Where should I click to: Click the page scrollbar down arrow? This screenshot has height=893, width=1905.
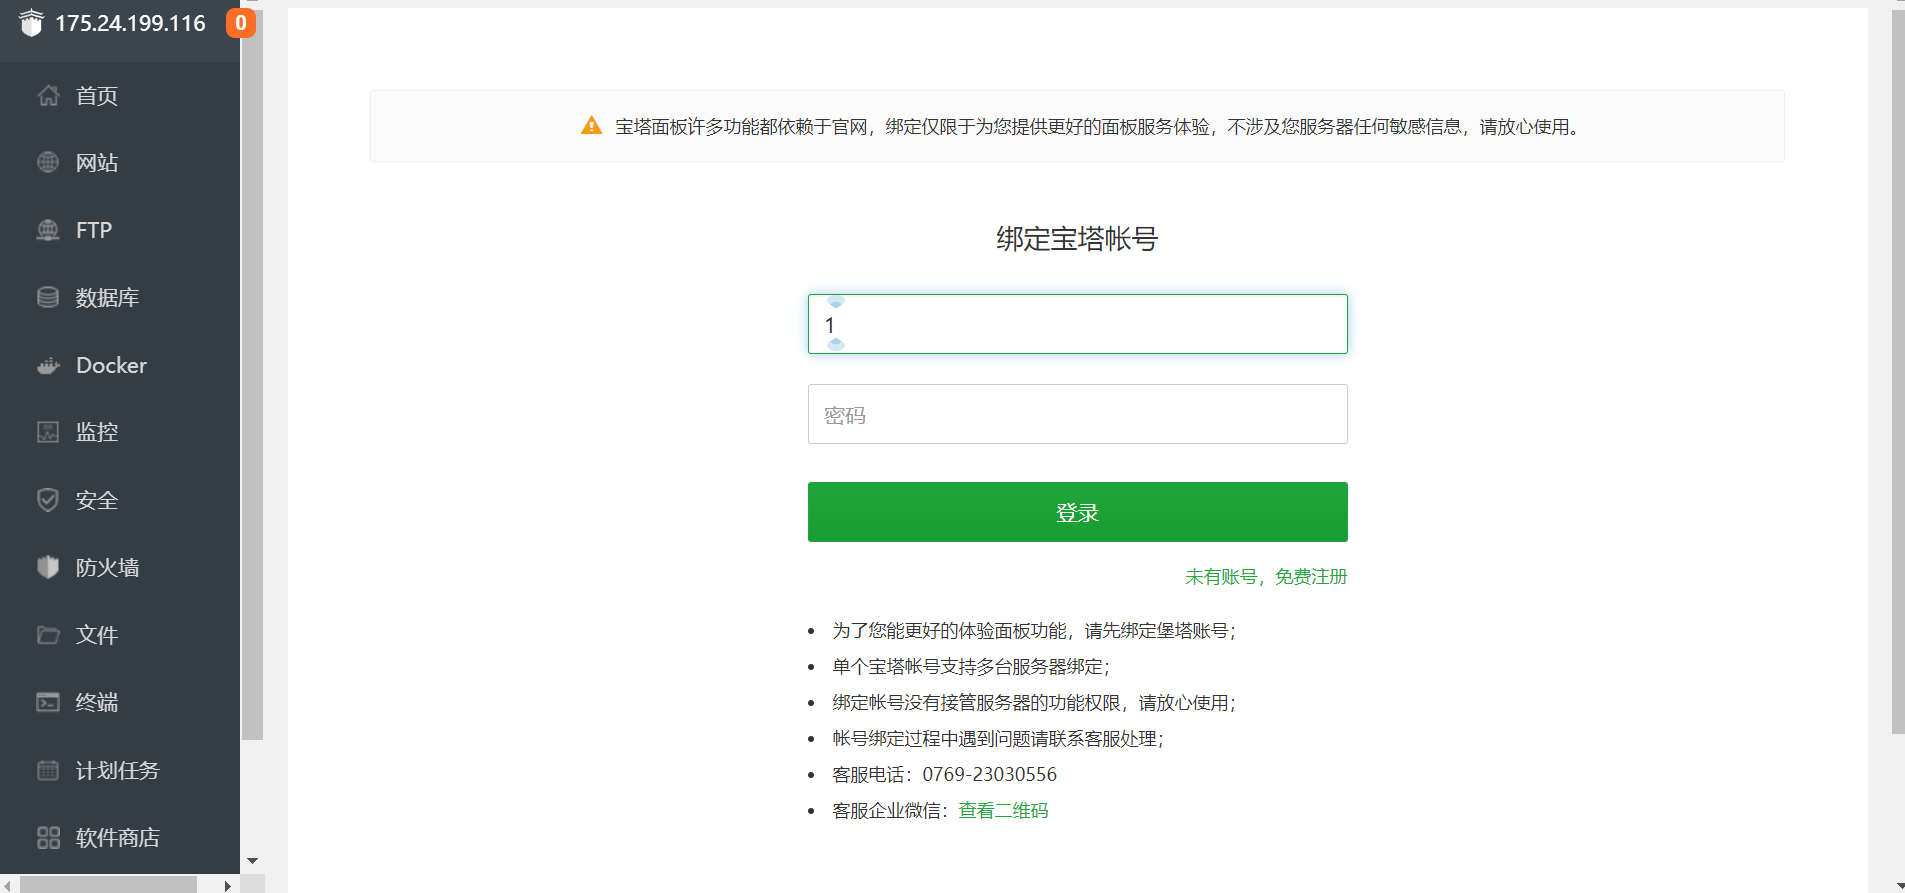[x=1898, y=886]
